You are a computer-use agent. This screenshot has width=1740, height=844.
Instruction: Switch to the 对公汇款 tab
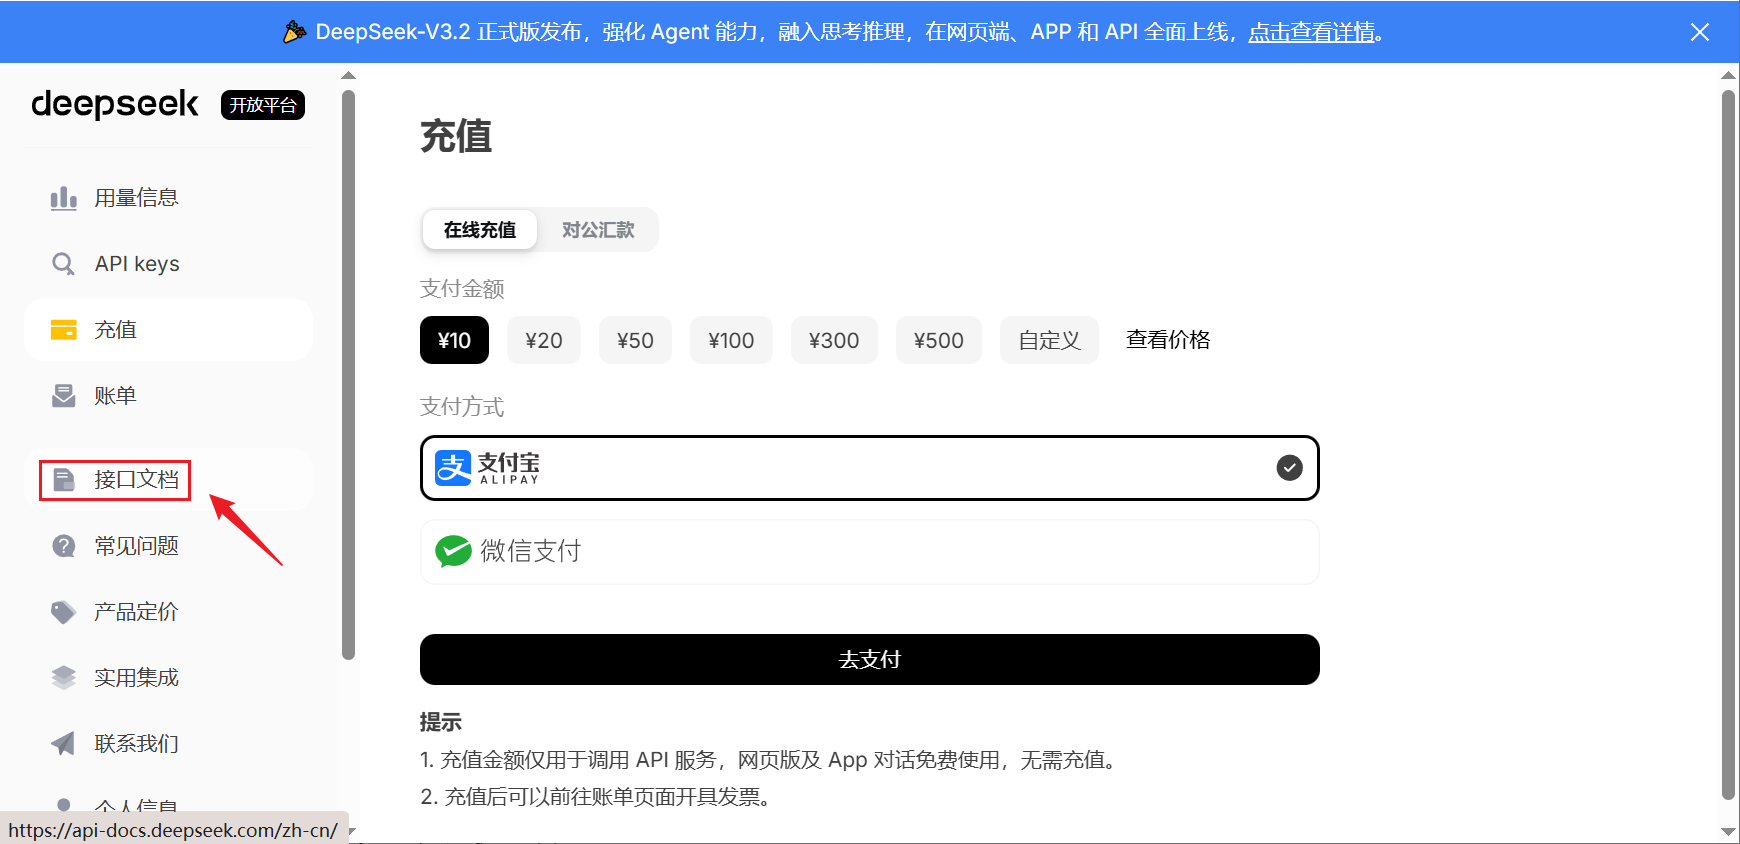click(598, 230)
